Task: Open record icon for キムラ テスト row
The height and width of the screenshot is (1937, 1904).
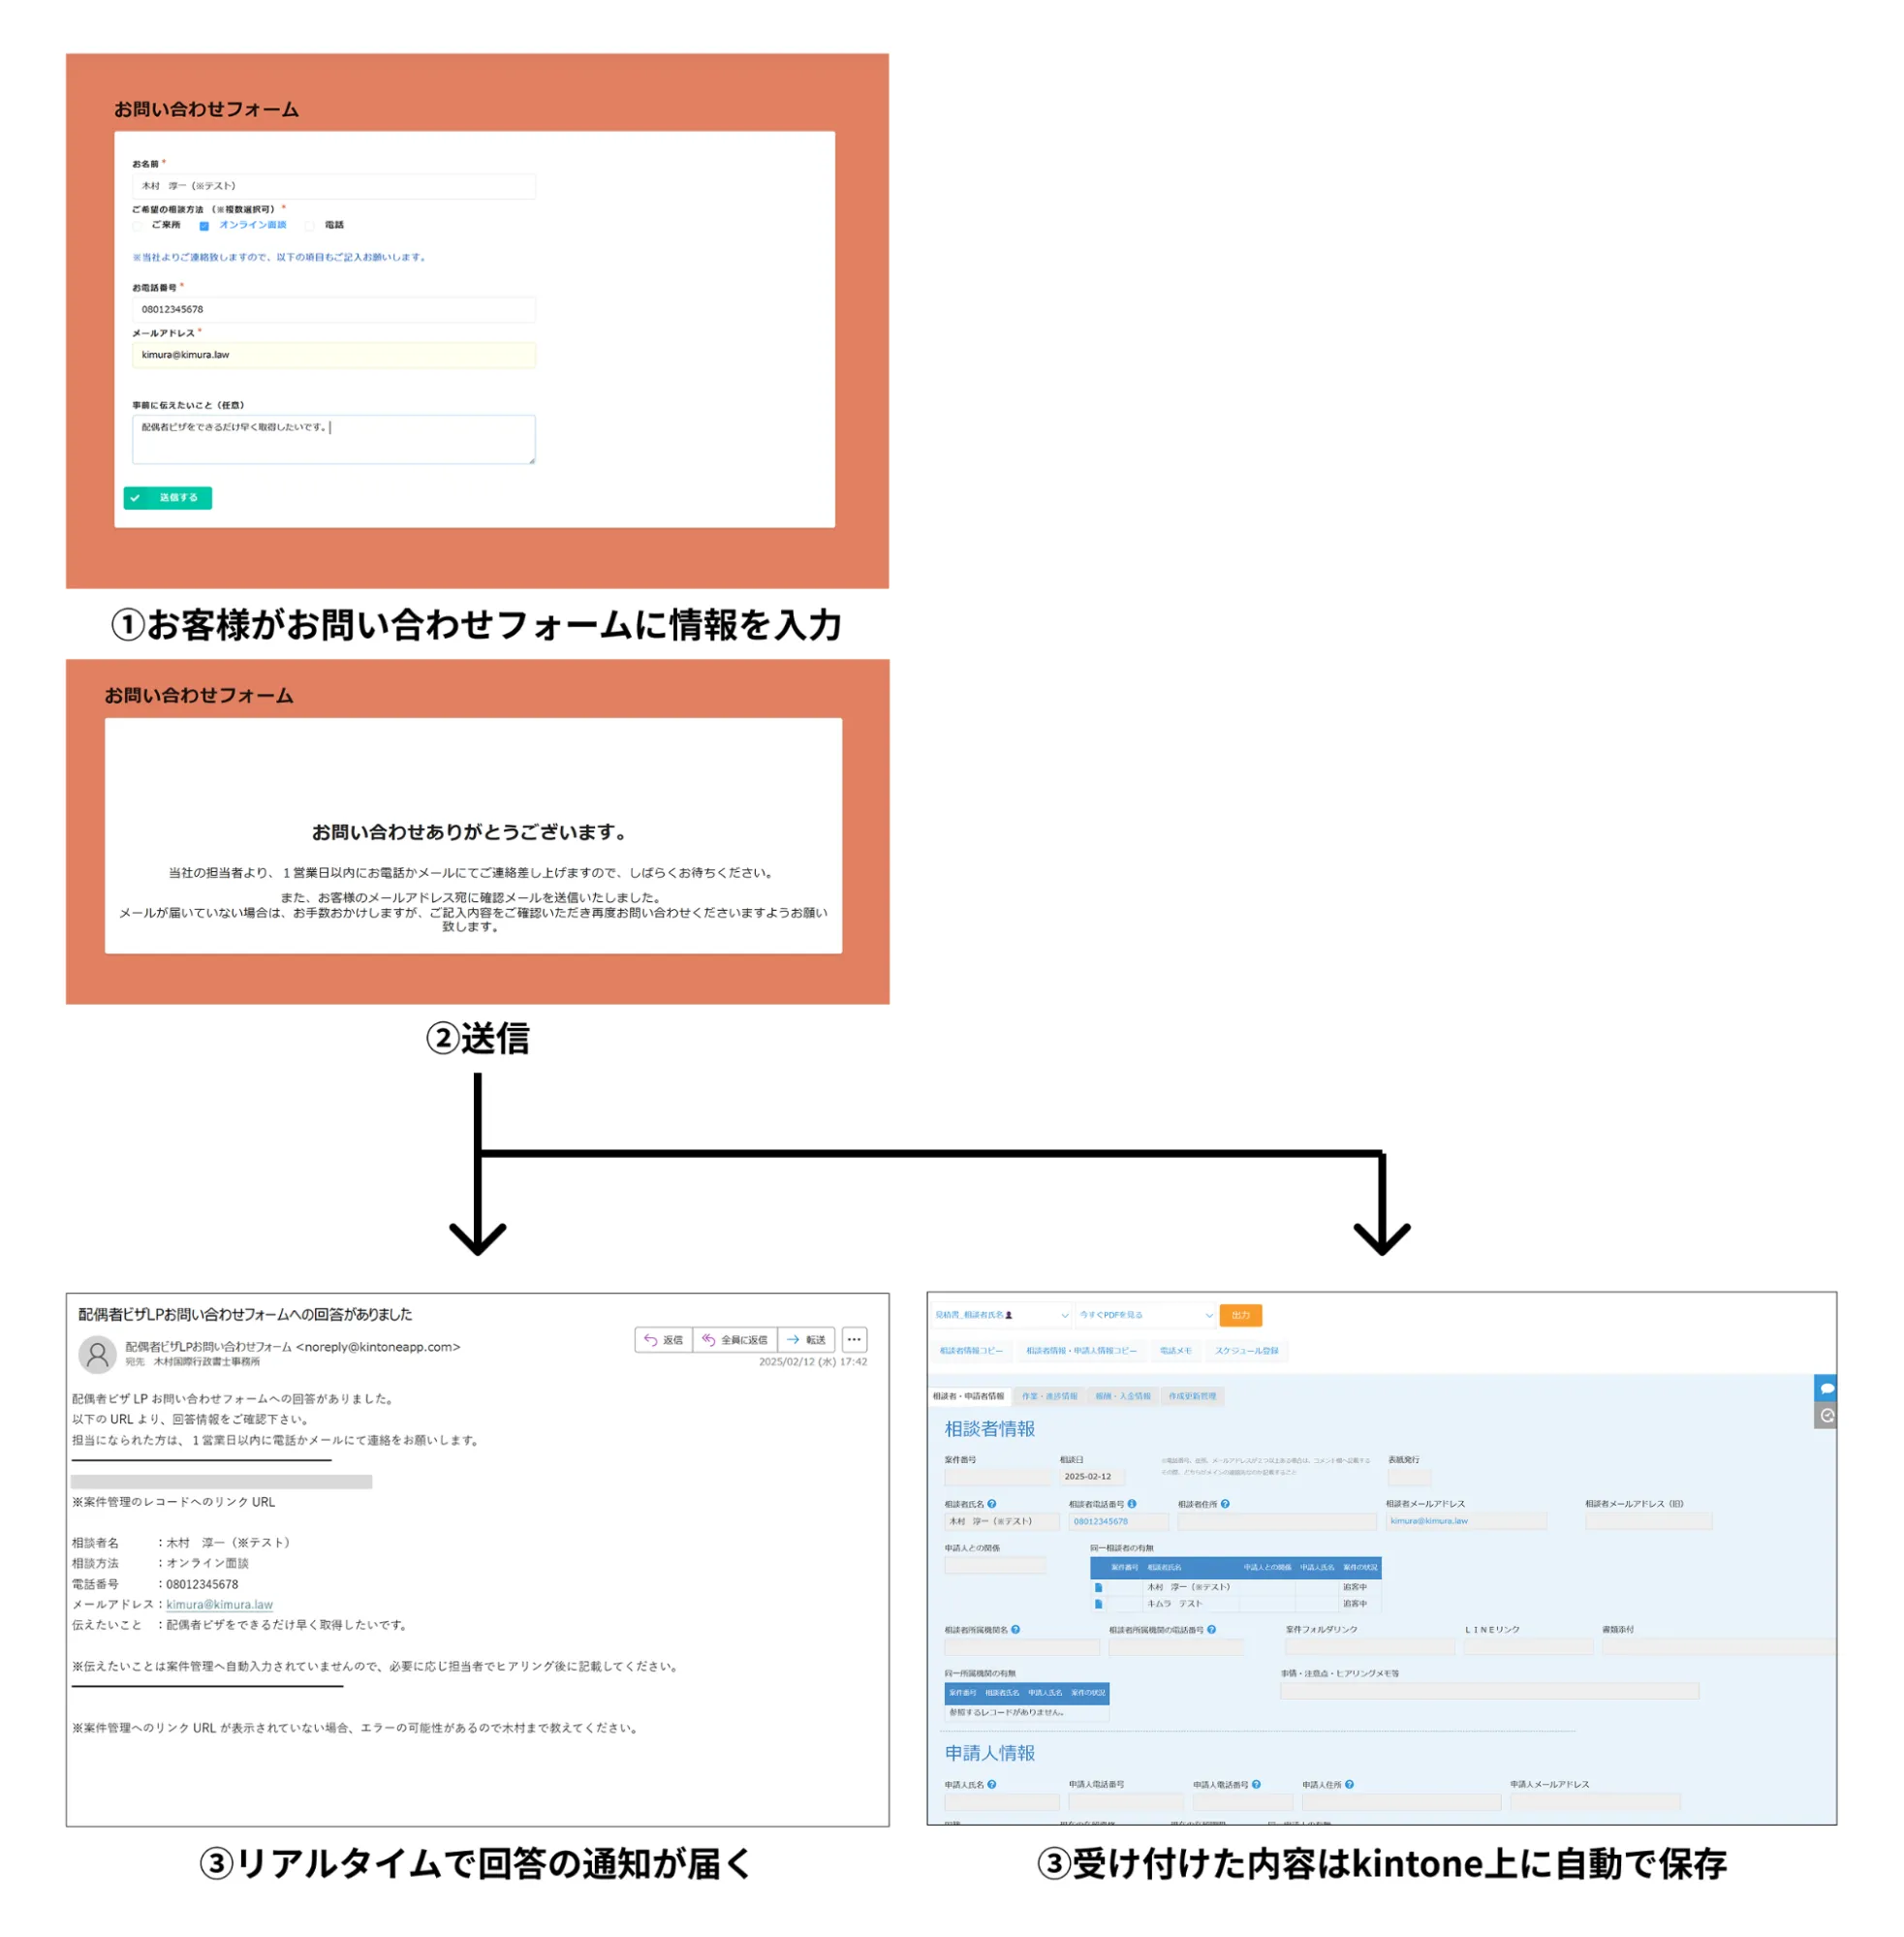Action: 1099,1604
